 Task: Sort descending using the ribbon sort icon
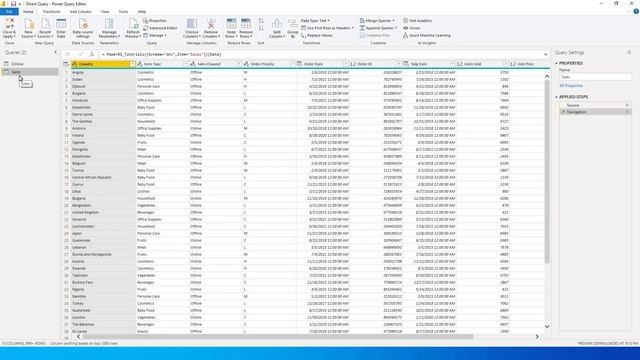click(x=261, y=28)
